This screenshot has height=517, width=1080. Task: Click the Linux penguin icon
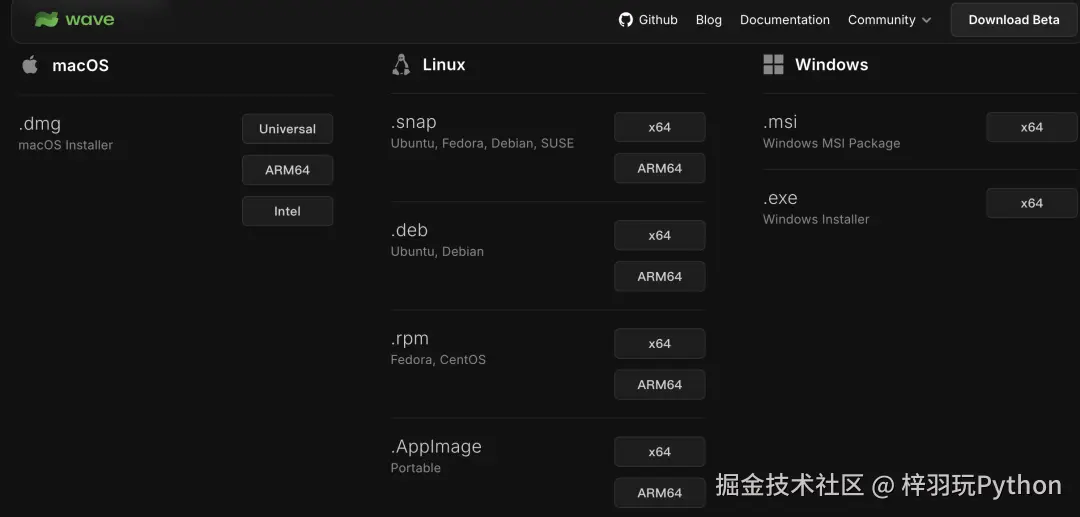pos(401,65)
